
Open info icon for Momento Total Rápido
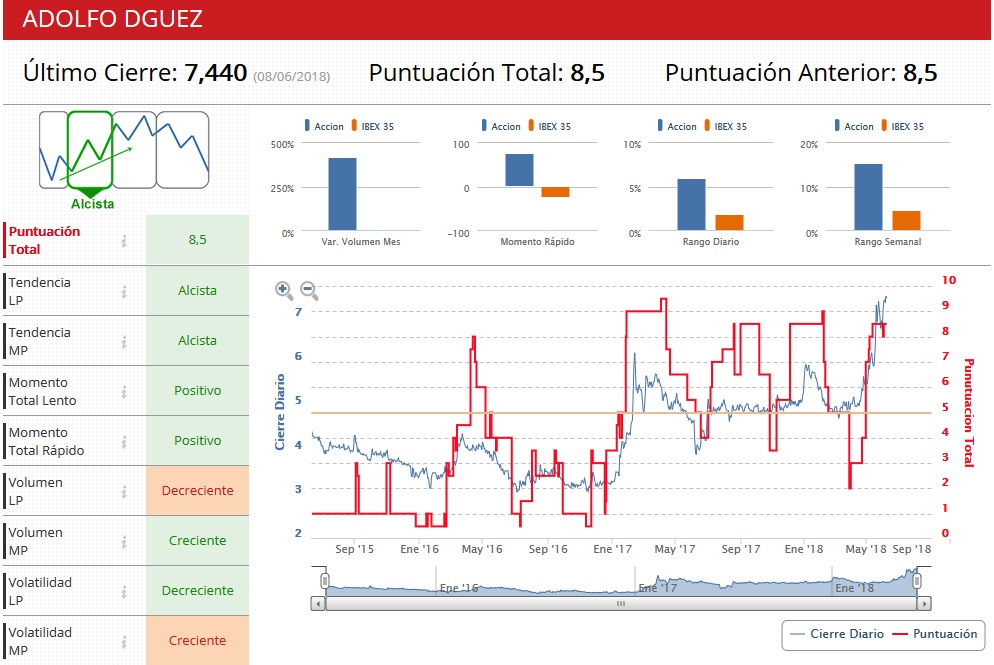click(x=124, y=442)
